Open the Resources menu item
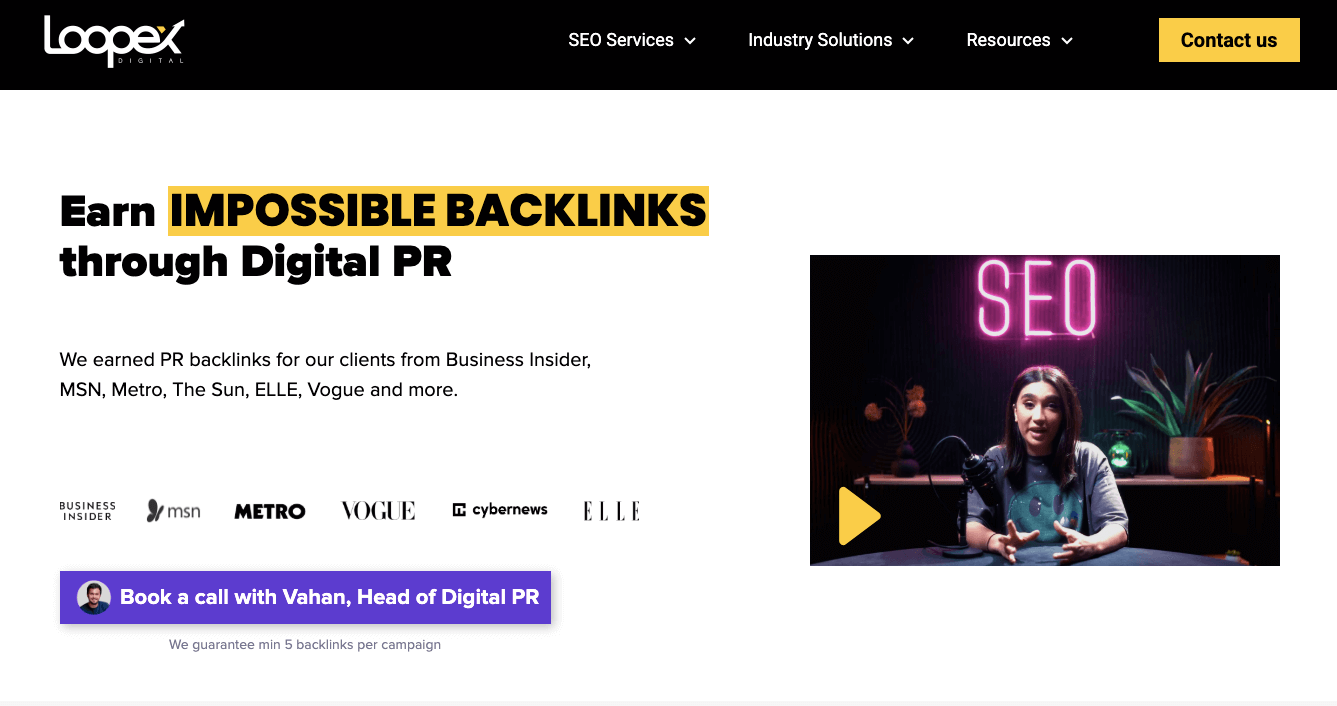 [x=1020, y=40]
